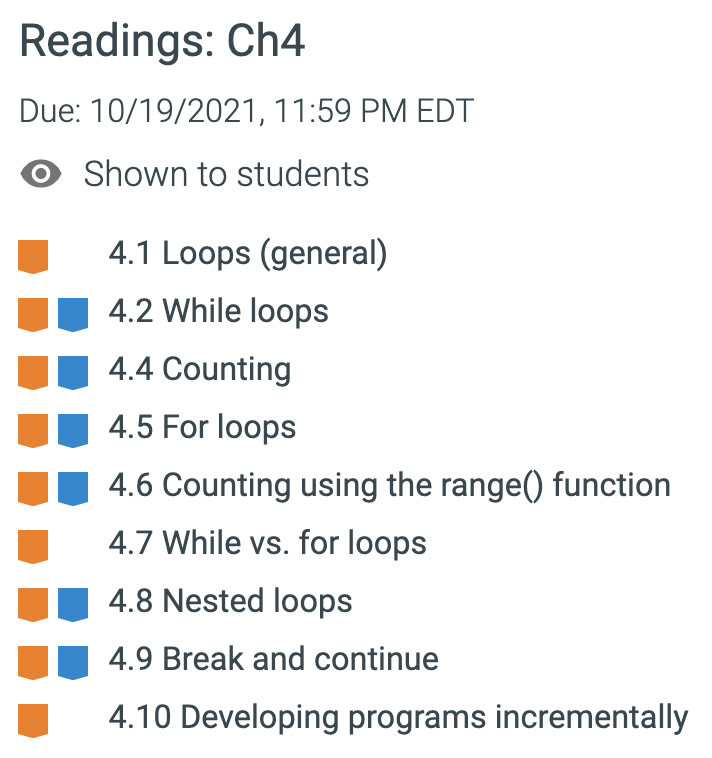Open section 4.2 While loops

click(x=218, y=311)
